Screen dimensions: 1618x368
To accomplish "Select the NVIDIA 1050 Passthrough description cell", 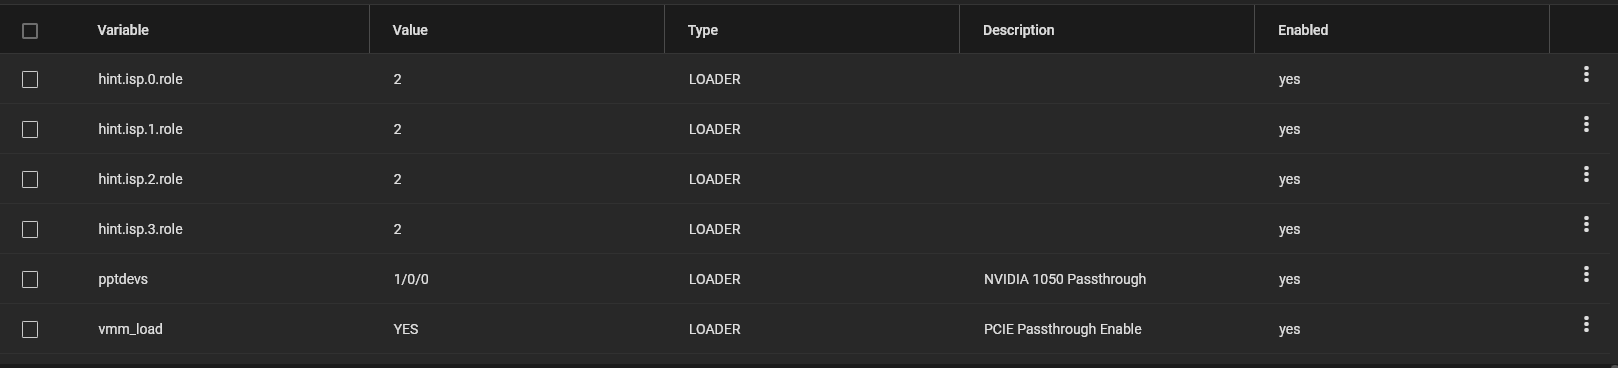I will pos(1065,279).
